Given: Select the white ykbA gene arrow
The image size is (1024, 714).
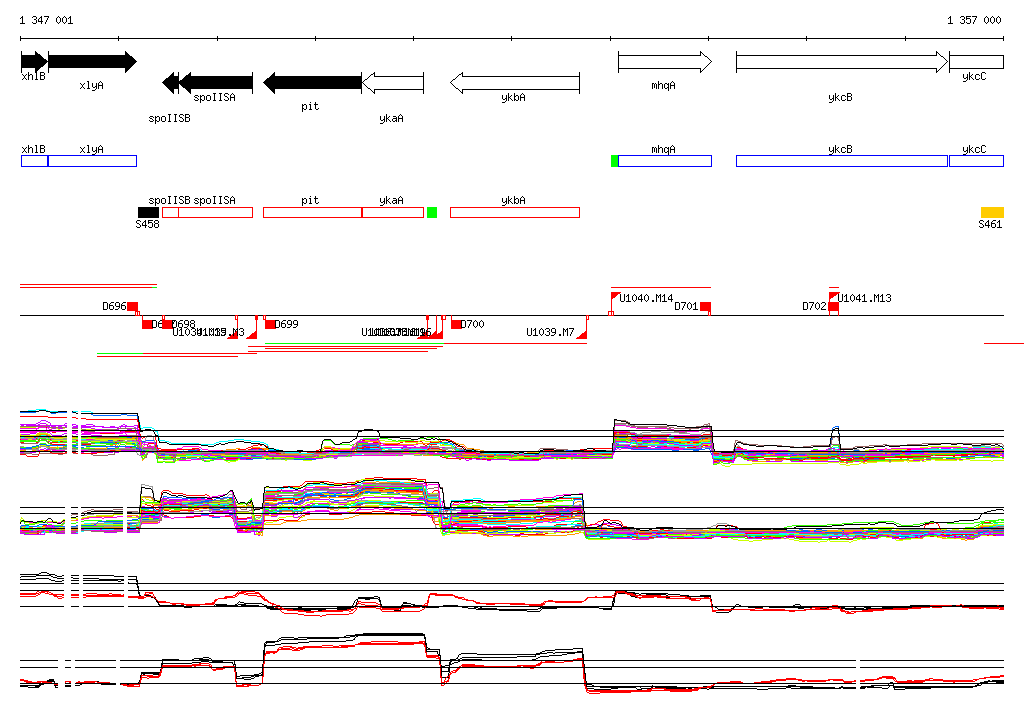Looking at the screenshot, I should [514, 83].
